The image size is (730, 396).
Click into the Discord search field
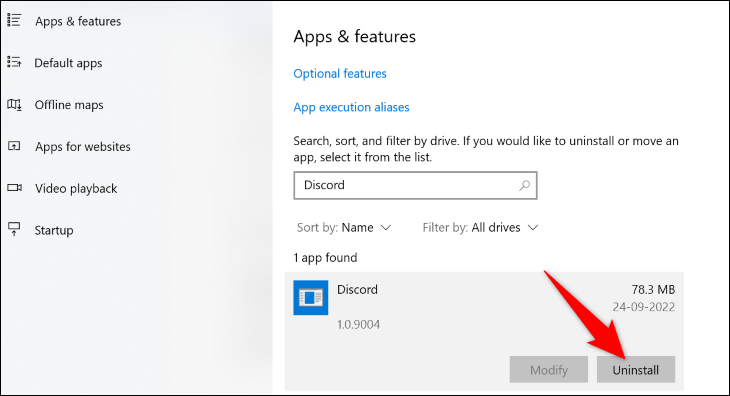(x=415, y=185)
